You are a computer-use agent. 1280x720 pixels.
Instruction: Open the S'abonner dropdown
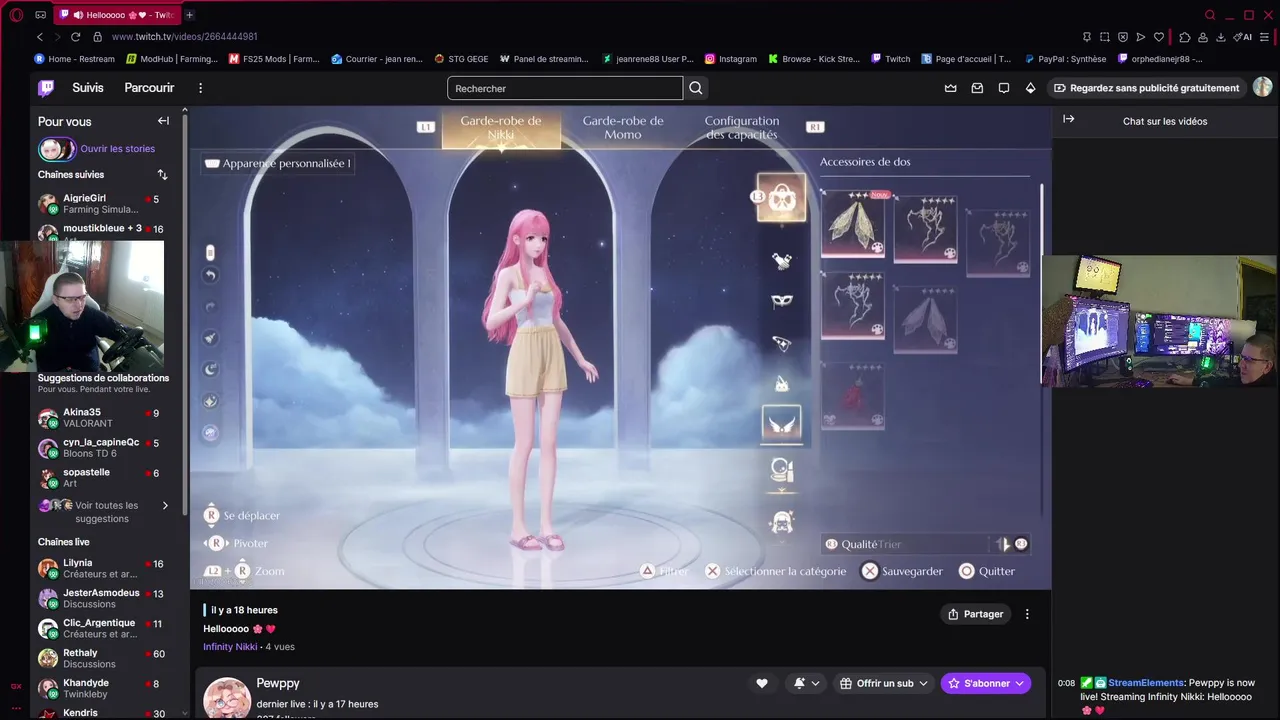click(x=986, y=683)
